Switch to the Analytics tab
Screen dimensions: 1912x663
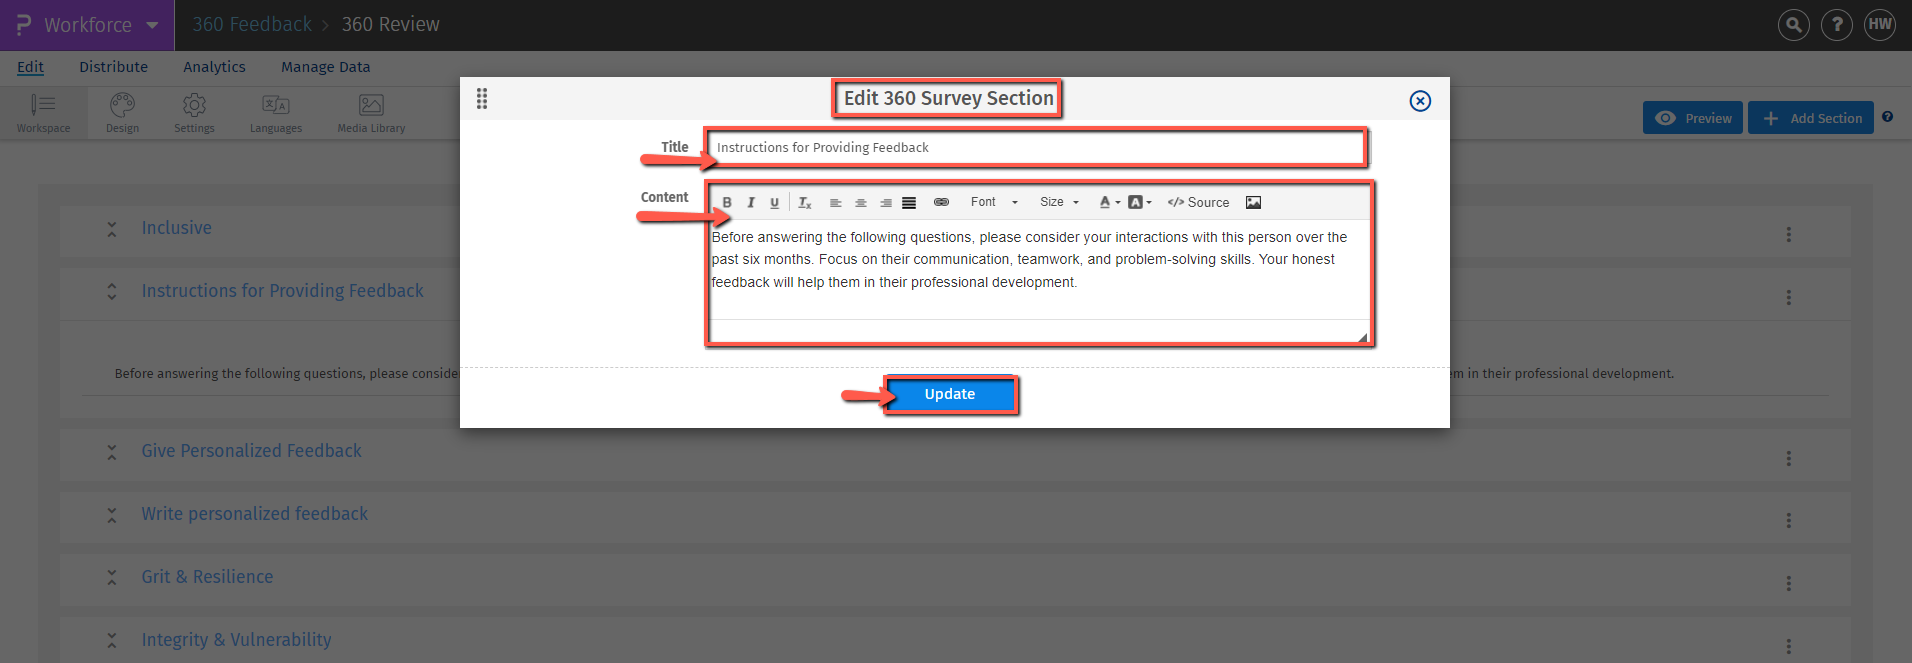coord(214,67)
